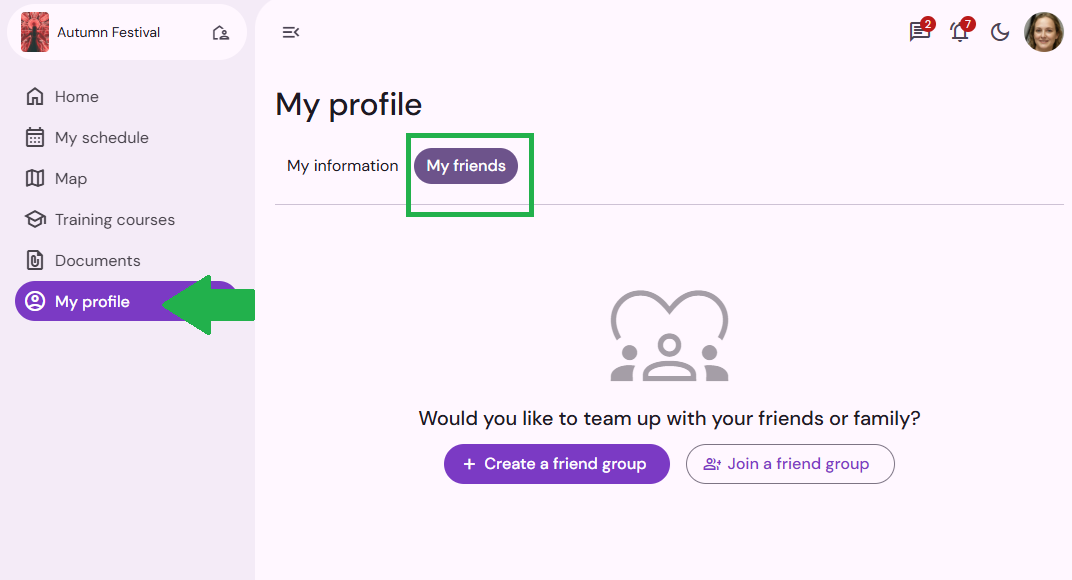Click the organizer icon beside Autumn Festival
This screenshot has width=1072, height=580.
(220, 33)
